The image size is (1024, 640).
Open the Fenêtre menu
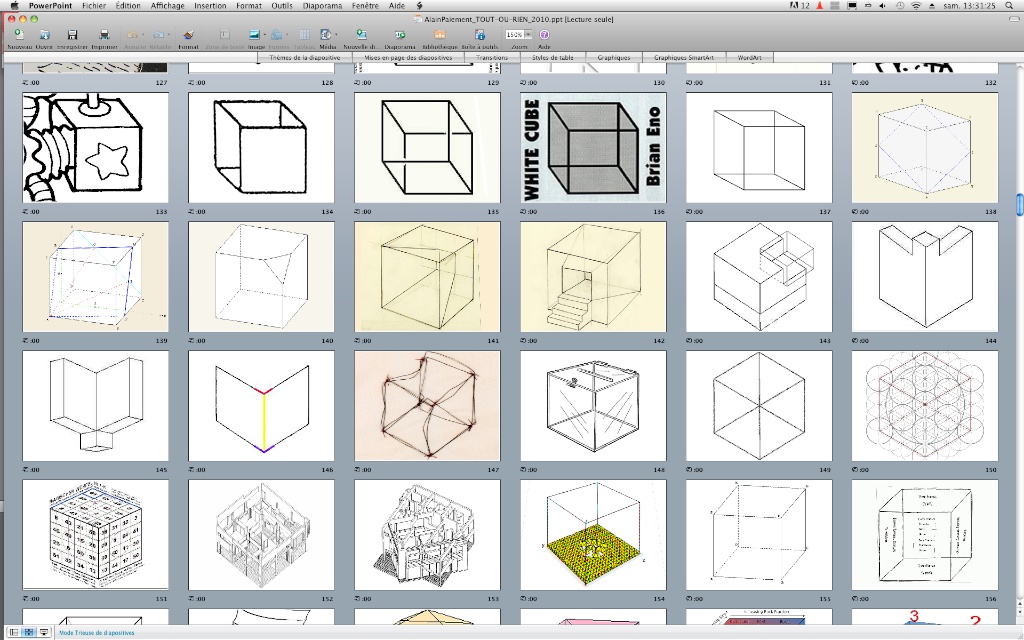coord(365,6)
